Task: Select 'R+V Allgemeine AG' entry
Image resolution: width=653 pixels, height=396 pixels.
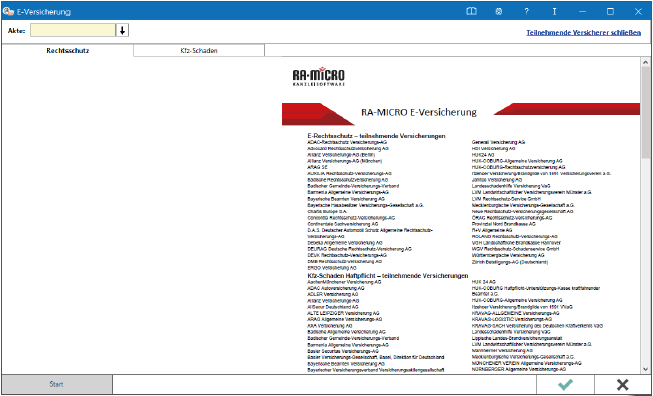Action: [492, 230]
